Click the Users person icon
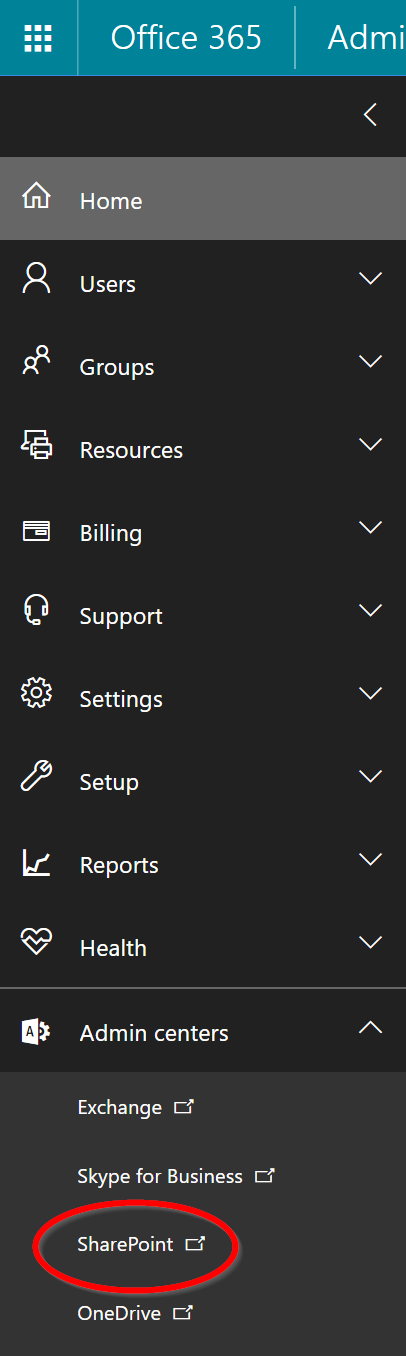Viewport: 406px width, 1356px height. [x=36, y=278]
